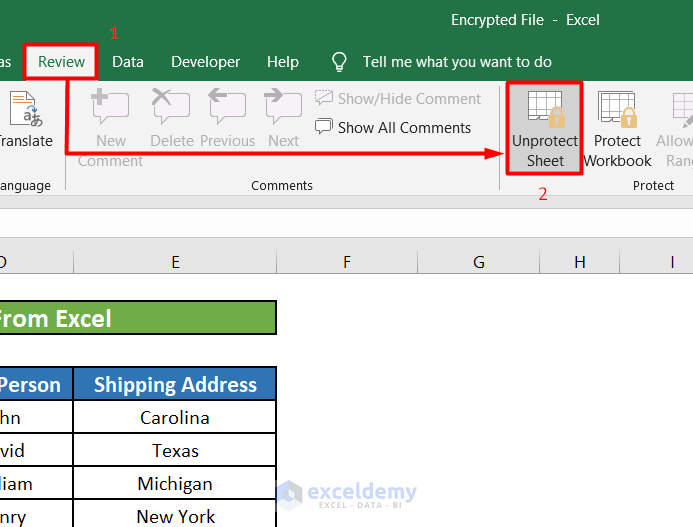Select column G header
Viewport: 693px width, 527px height.
point(479,262)
